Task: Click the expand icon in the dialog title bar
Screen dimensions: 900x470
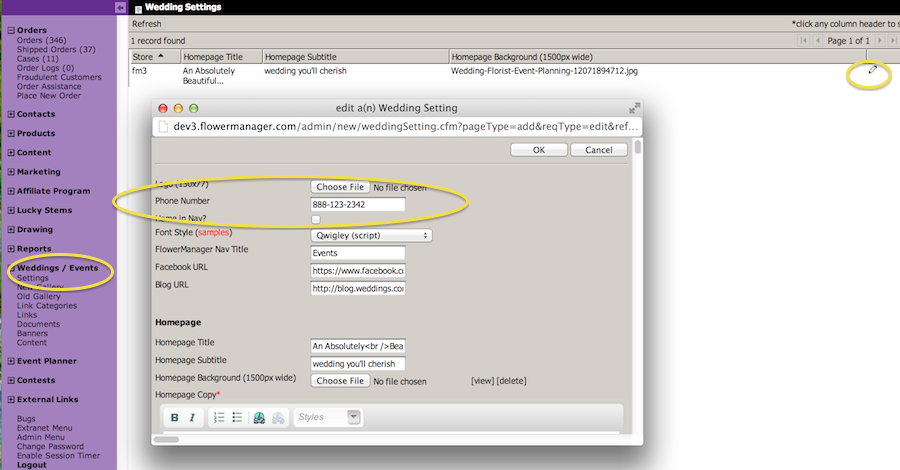Action: (x=634, y=108)
